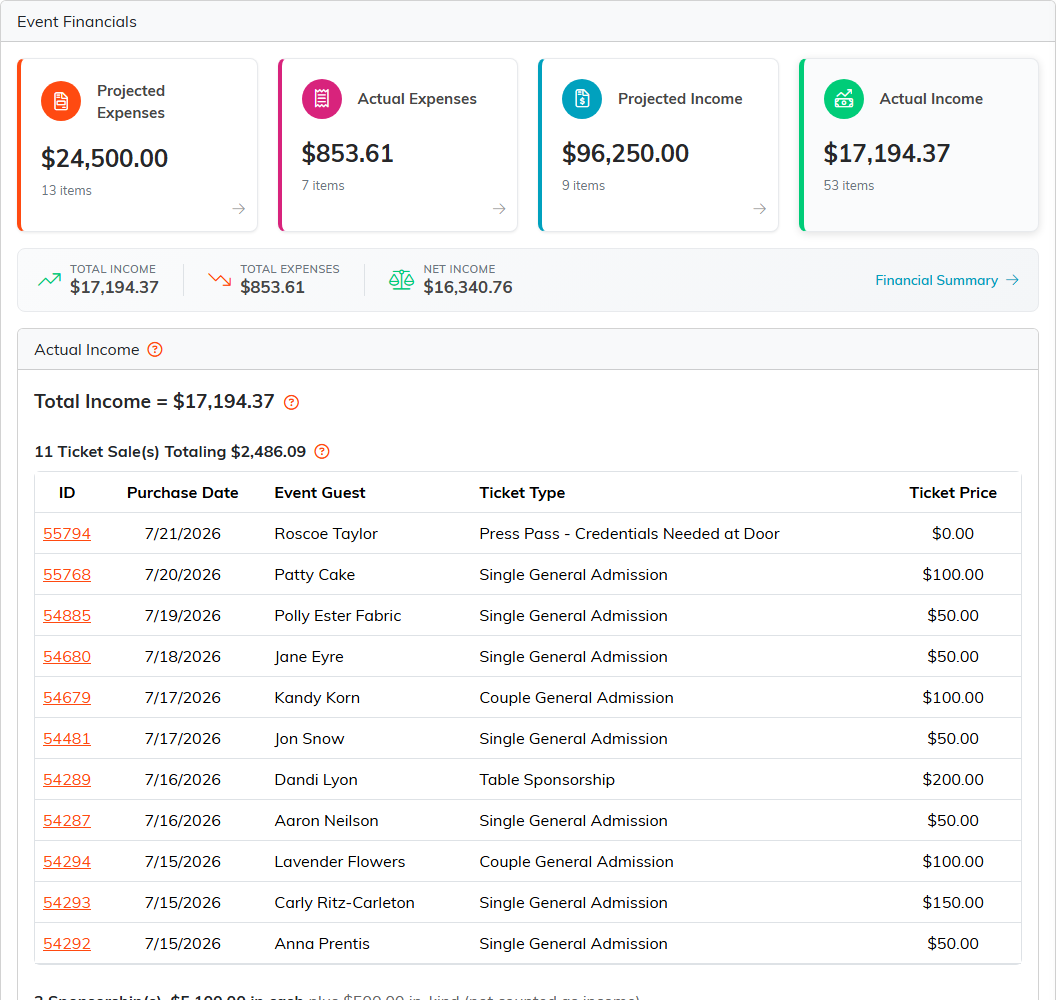This screenshot has height=1000, width=1056.
Task: Click Press Pass - Credentials Needed at Door
Action: pyautogui.click(x=629, y=534)
